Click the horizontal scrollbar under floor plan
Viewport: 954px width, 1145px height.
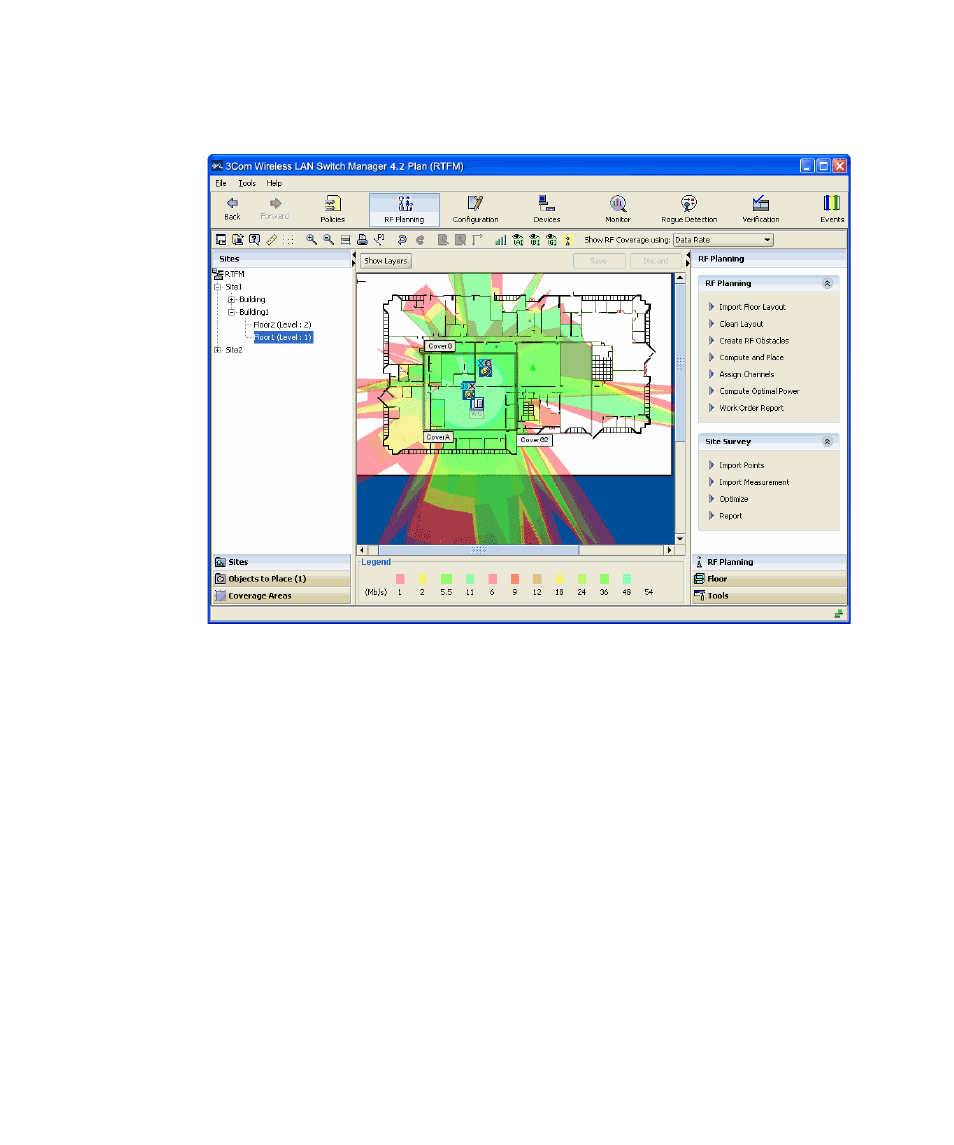click(x=514, y=550)
